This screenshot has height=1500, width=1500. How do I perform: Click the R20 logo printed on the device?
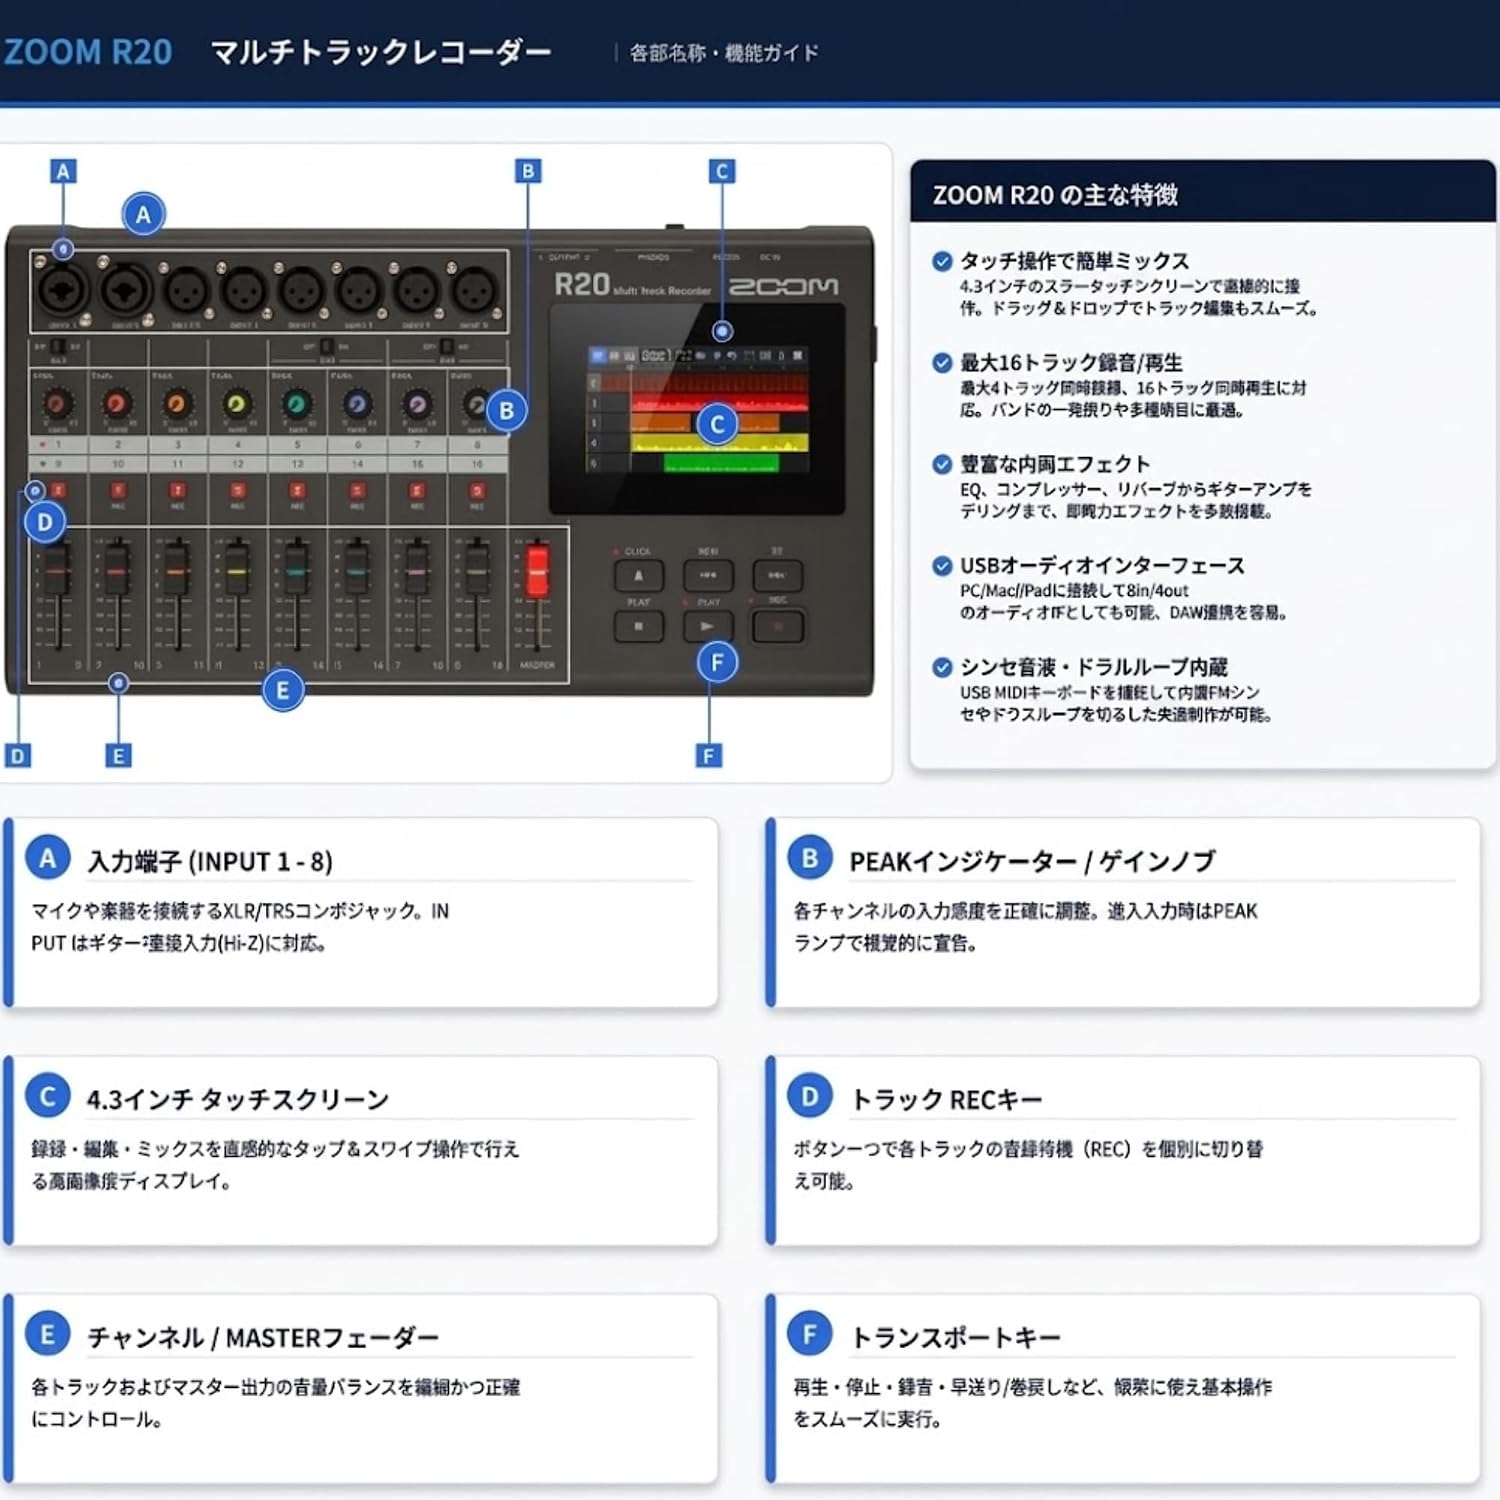(x=581, y=285)
